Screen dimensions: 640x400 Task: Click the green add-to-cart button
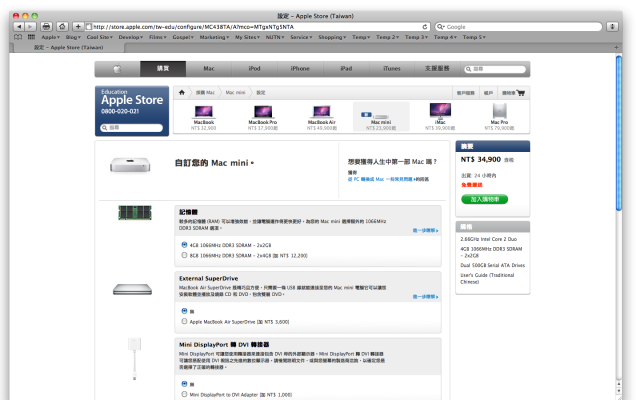click(484, 199)
